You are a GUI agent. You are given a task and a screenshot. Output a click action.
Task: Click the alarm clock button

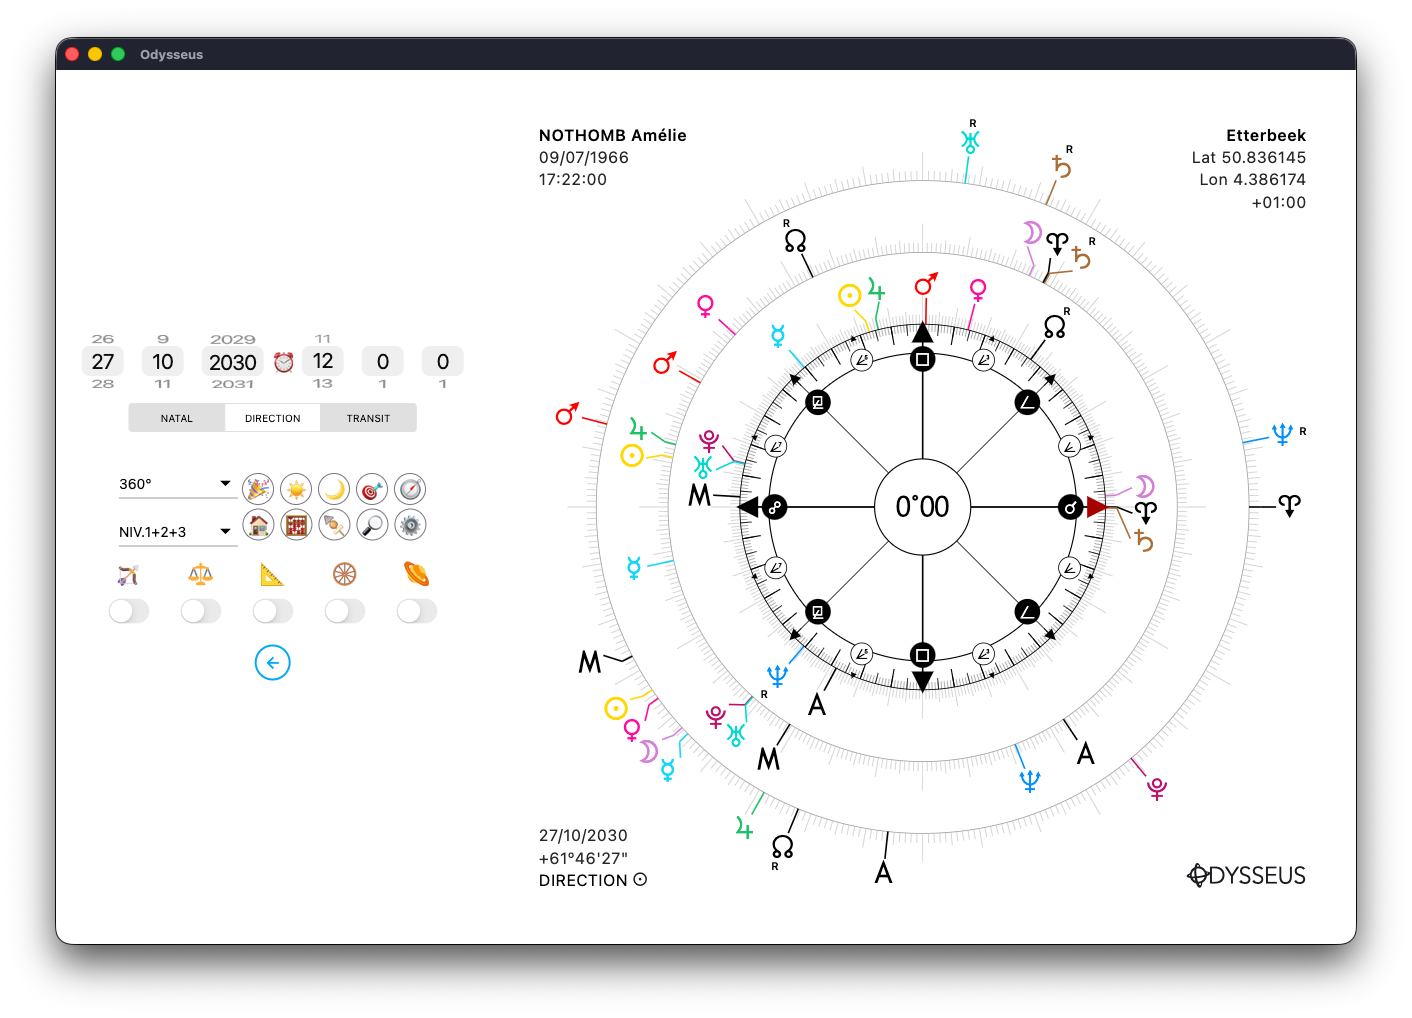point(284,362)
